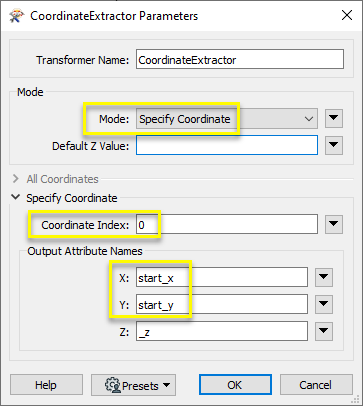Open the Default Z Value arrow menu
The width and height of the screenshot is (363, 406).
[334, 145]
